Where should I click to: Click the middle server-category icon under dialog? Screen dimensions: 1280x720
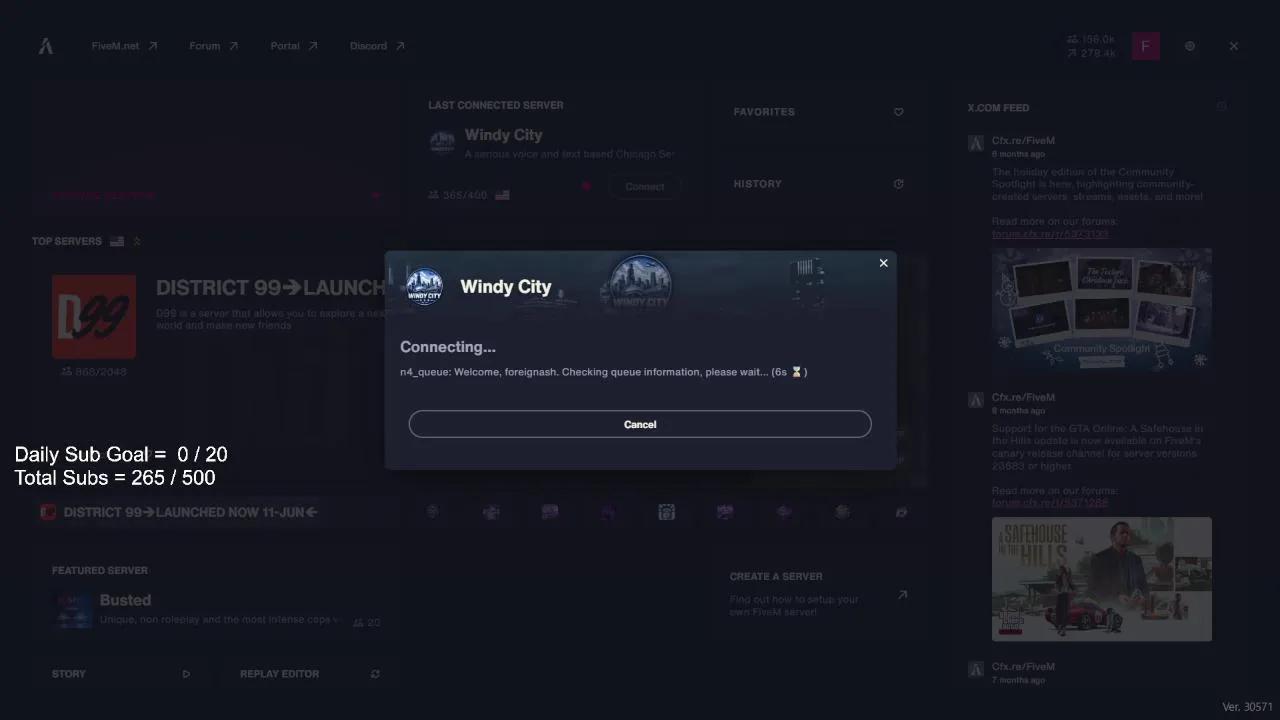click(667, 512)
